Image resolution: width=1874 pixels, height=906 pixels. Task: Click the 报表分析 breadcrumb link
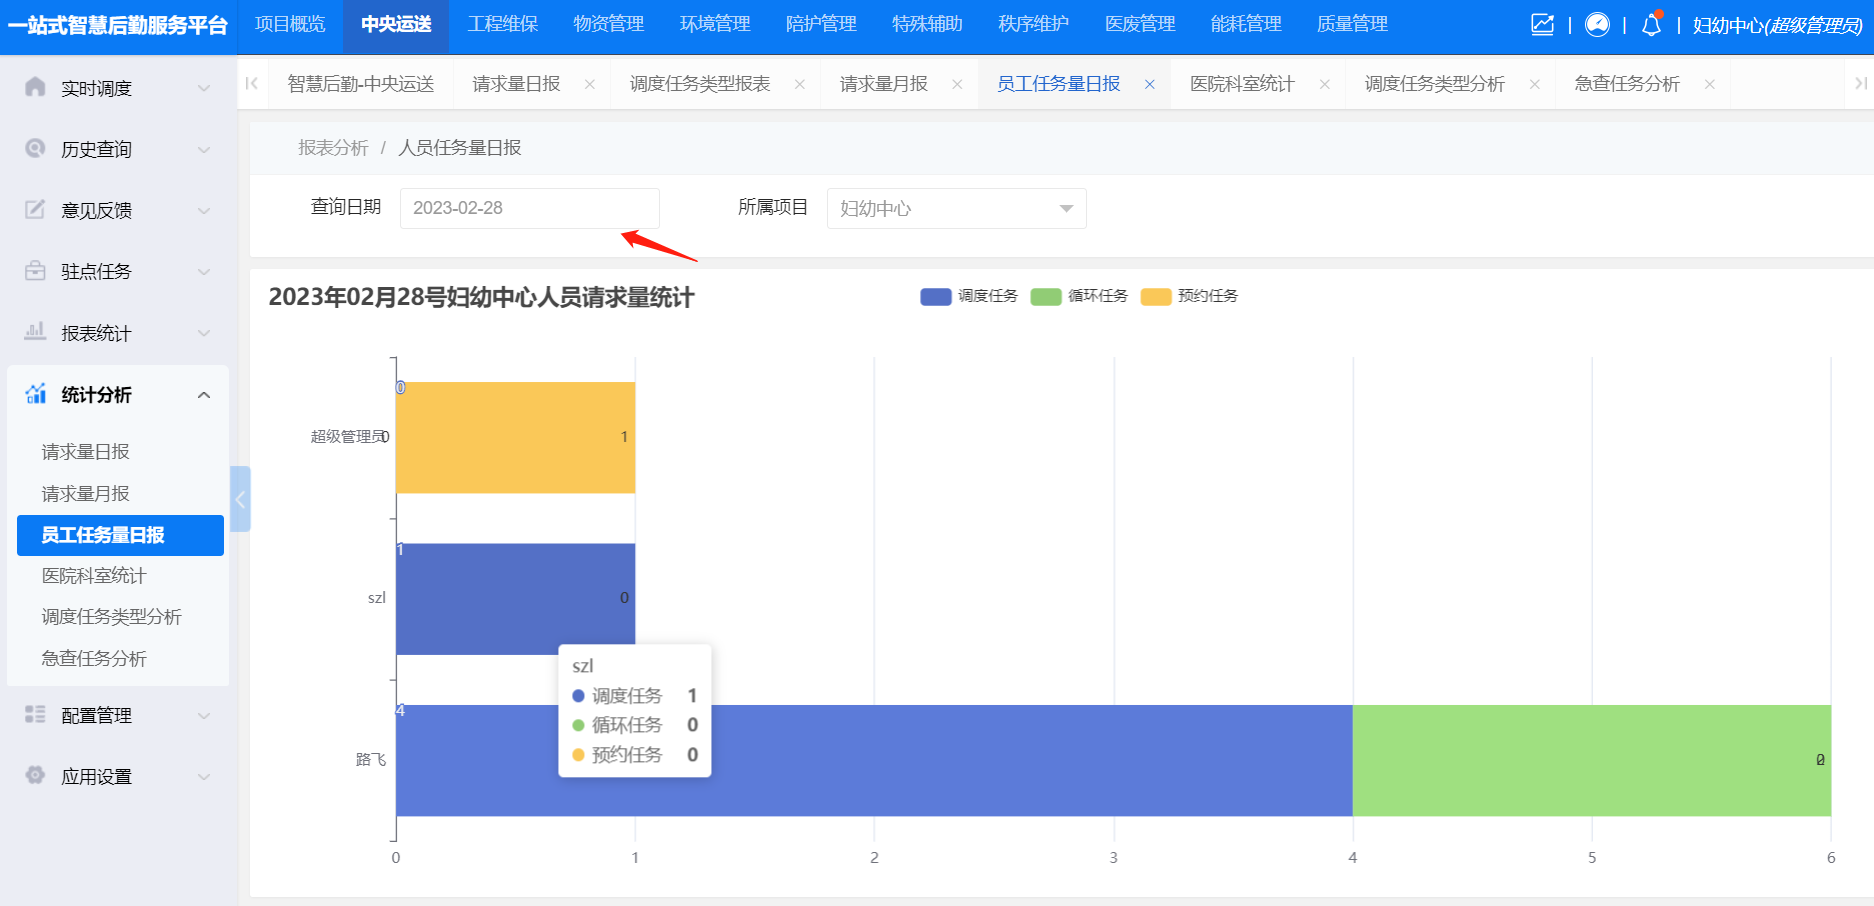(333, 148)
